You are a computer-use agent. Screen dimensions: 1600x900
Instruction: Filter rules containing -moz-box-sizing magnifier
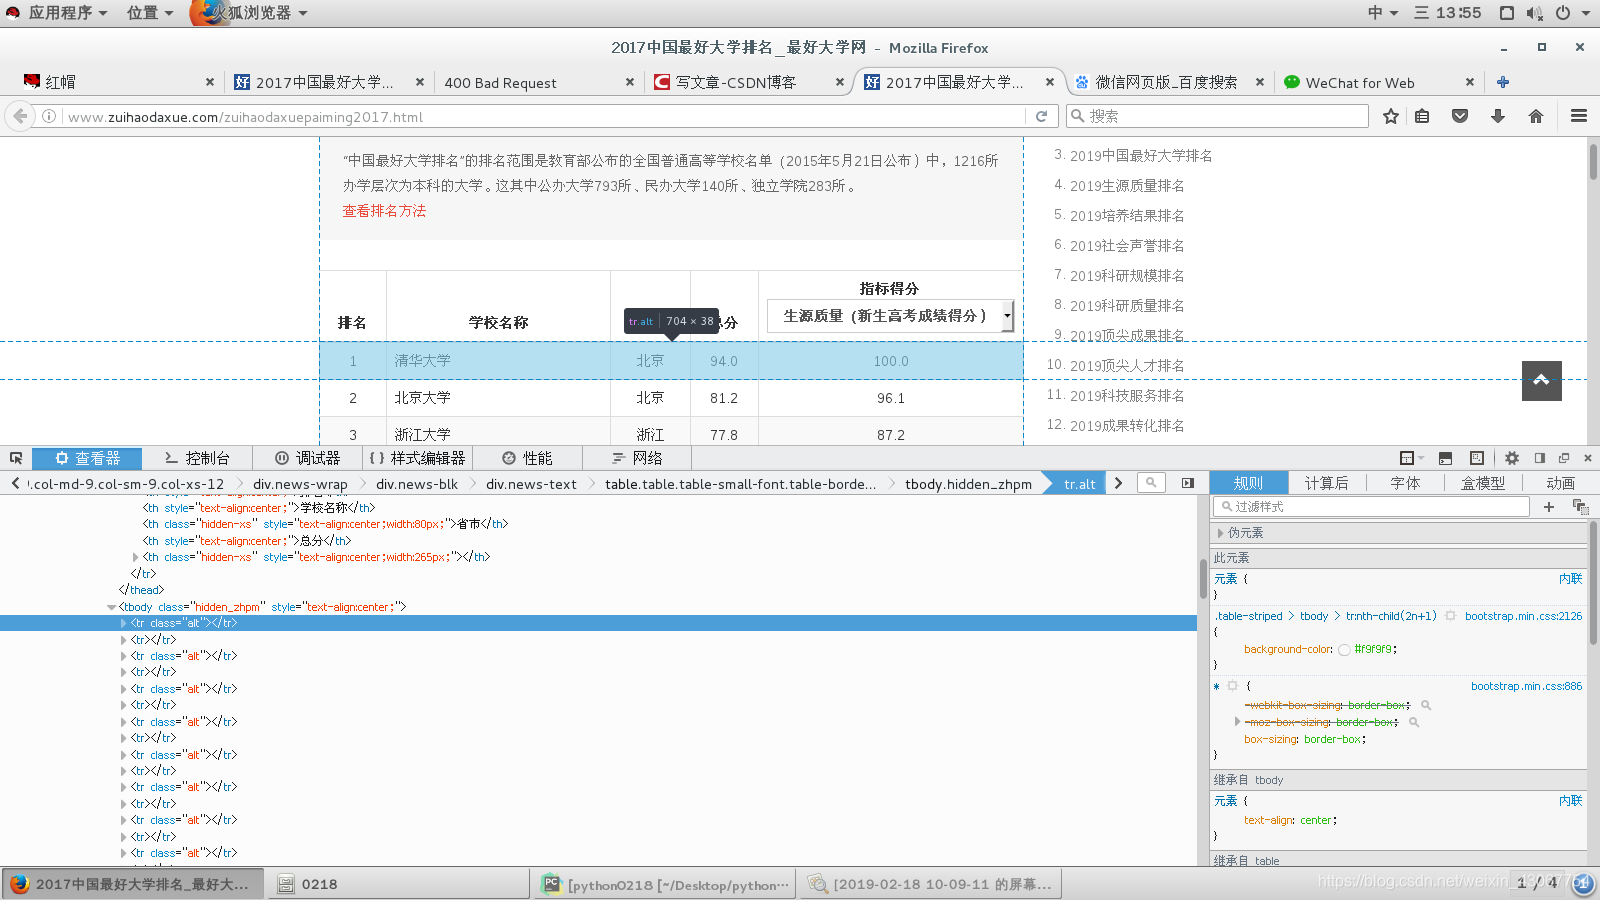coord(1414,722)
